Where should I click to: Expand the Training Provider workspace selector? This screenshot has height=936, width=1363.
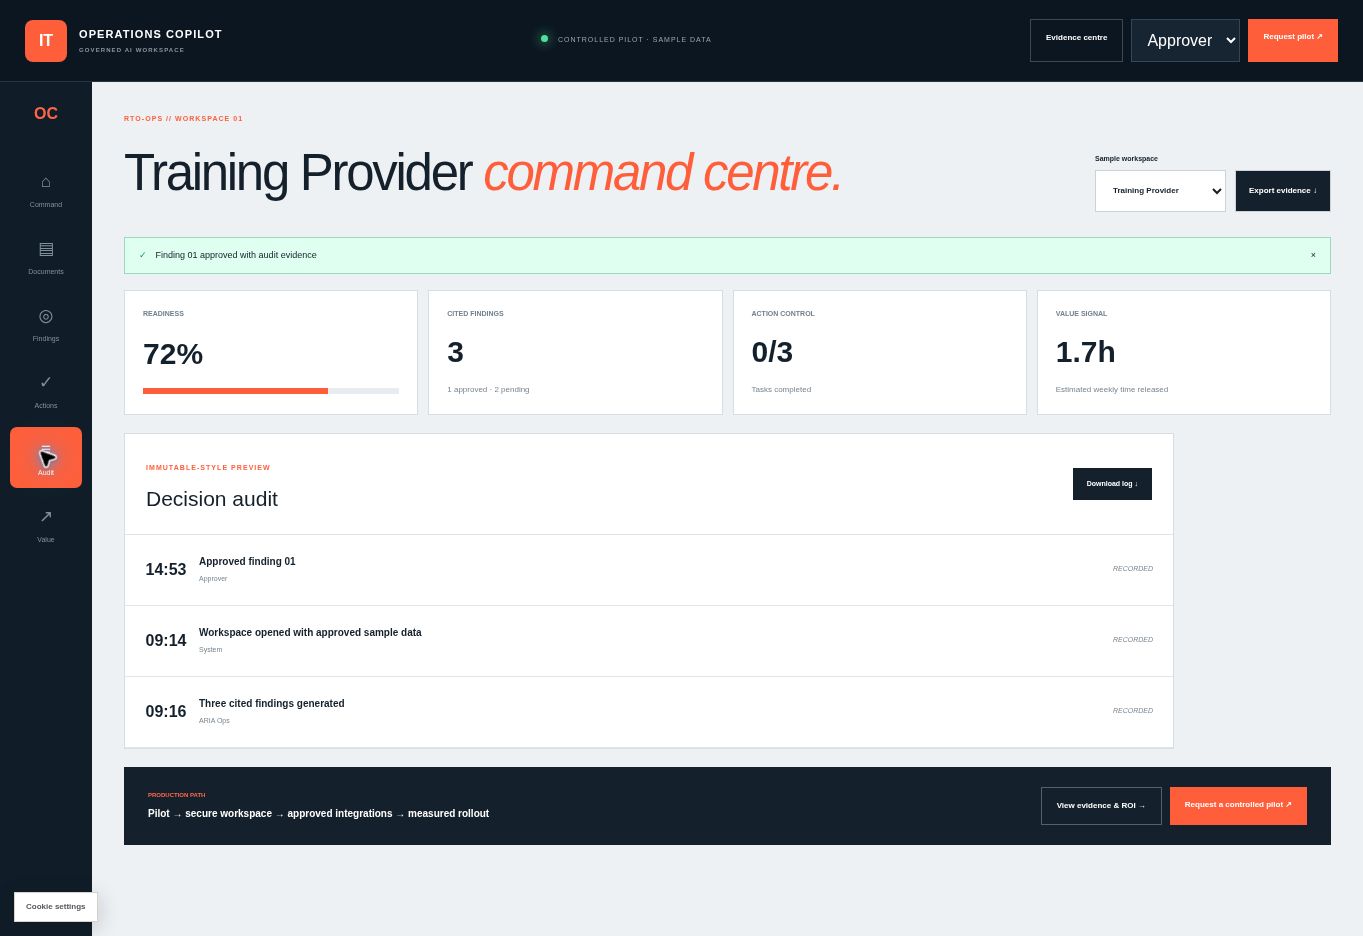[1160, 191]
